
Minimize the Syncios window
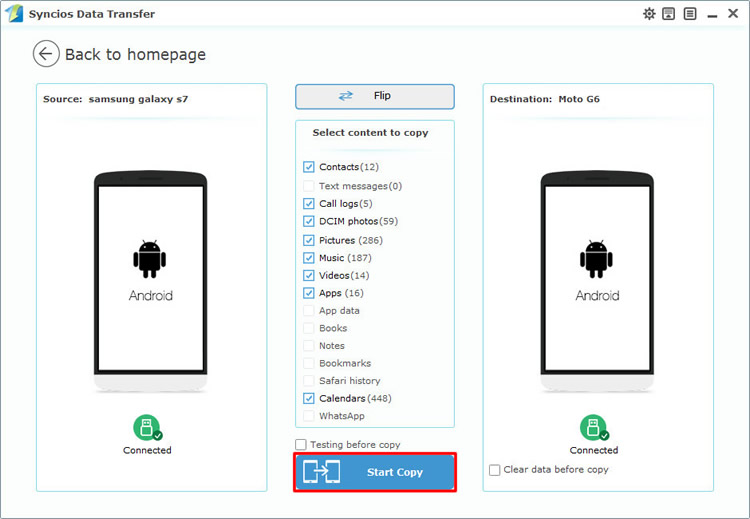pos(712,15)
